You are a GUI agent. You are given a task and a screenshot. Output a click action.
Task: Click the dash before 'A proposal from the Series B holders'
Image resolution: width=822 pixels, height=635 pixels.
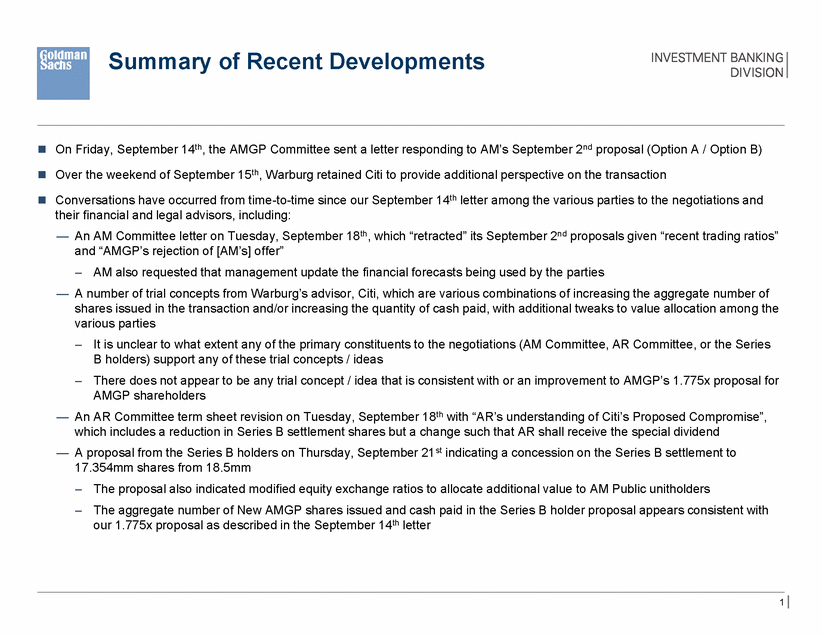pyautogui.click(x=62, y=452)
